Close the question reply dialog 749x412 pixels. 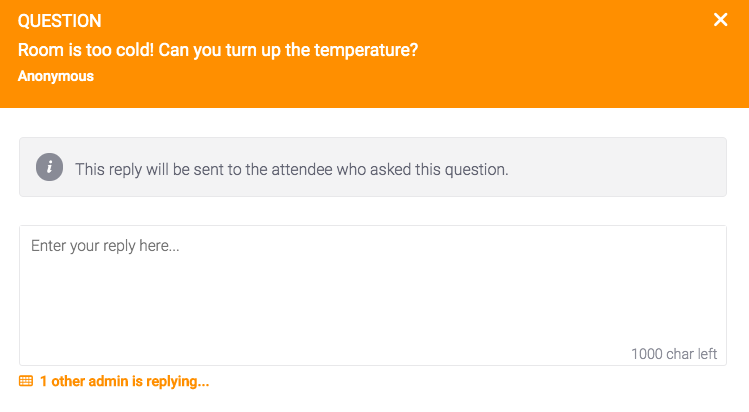720,20
